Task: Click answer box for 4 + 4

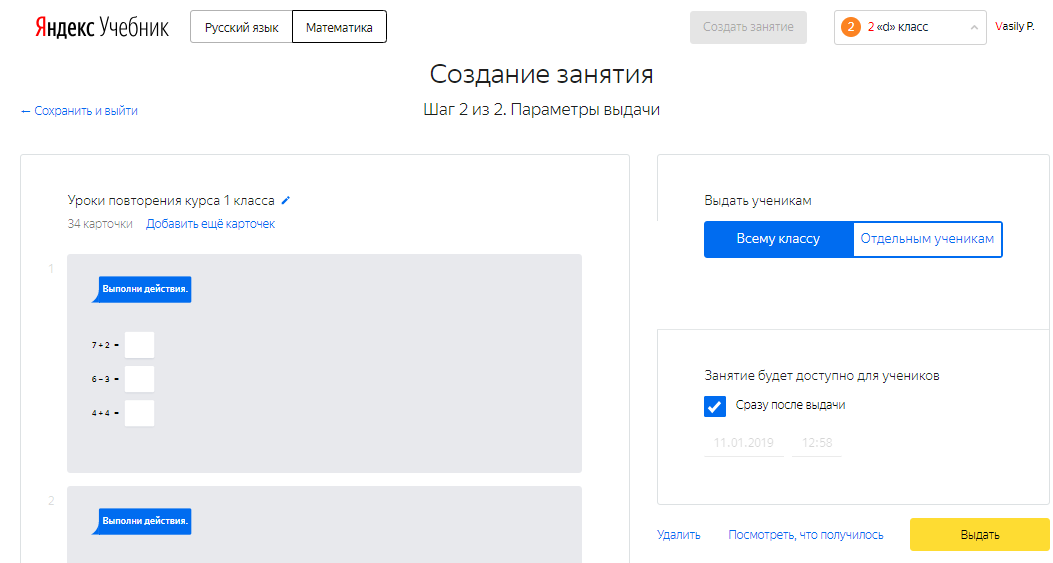Action: tap(140, 413)
